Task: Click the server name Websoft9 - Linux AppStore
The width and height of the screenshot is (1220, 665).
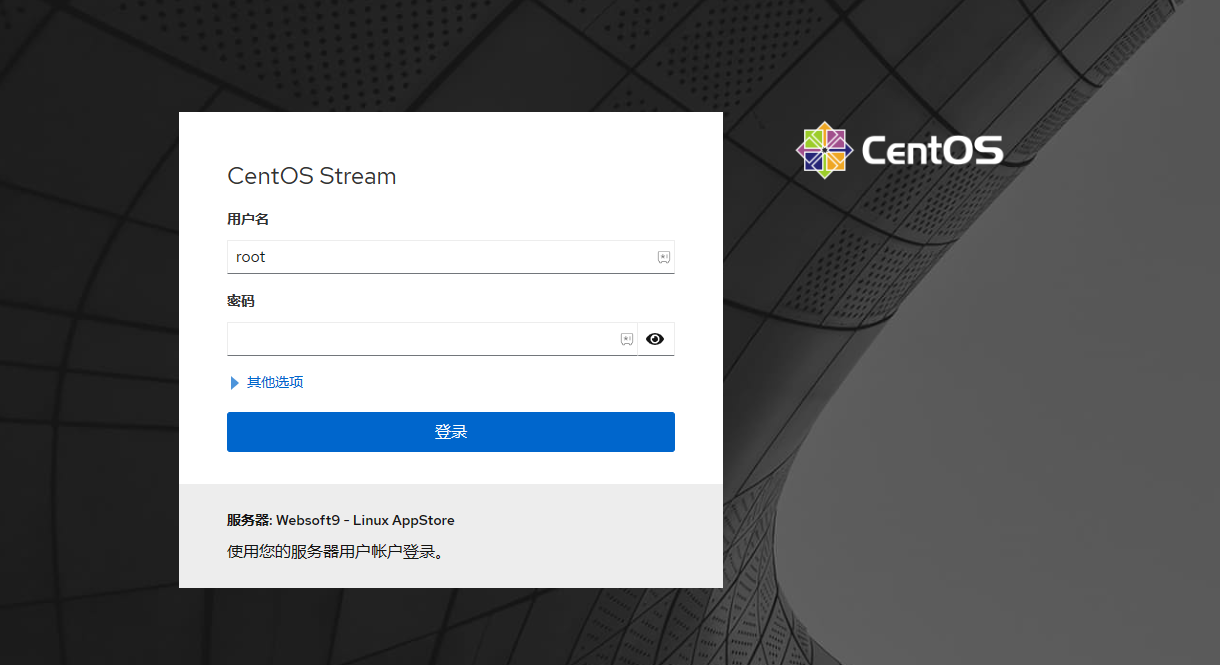Action: click(x=366, y=520)
